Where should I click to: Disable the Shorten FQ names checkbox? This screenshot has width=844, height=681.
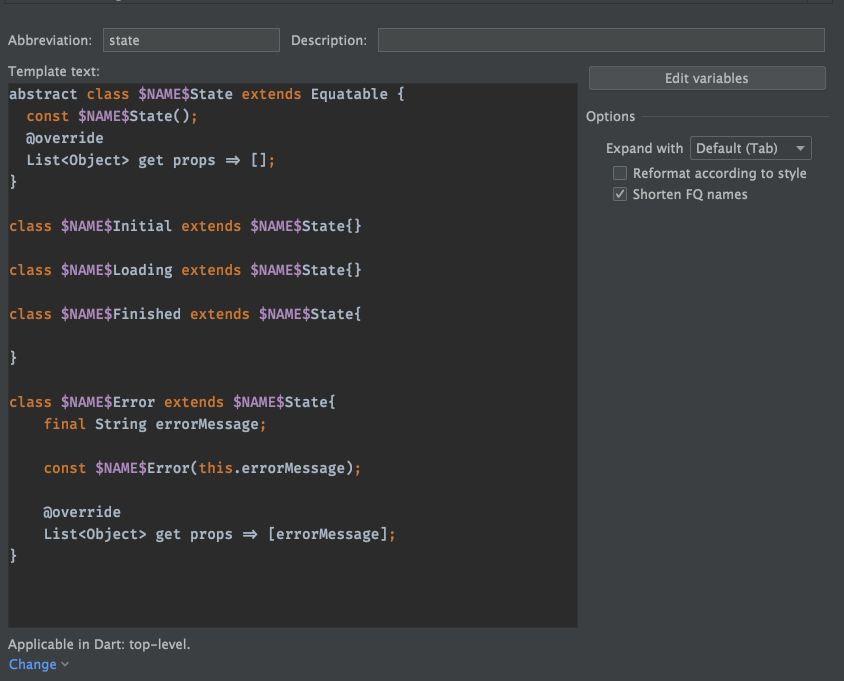[619, 194]
